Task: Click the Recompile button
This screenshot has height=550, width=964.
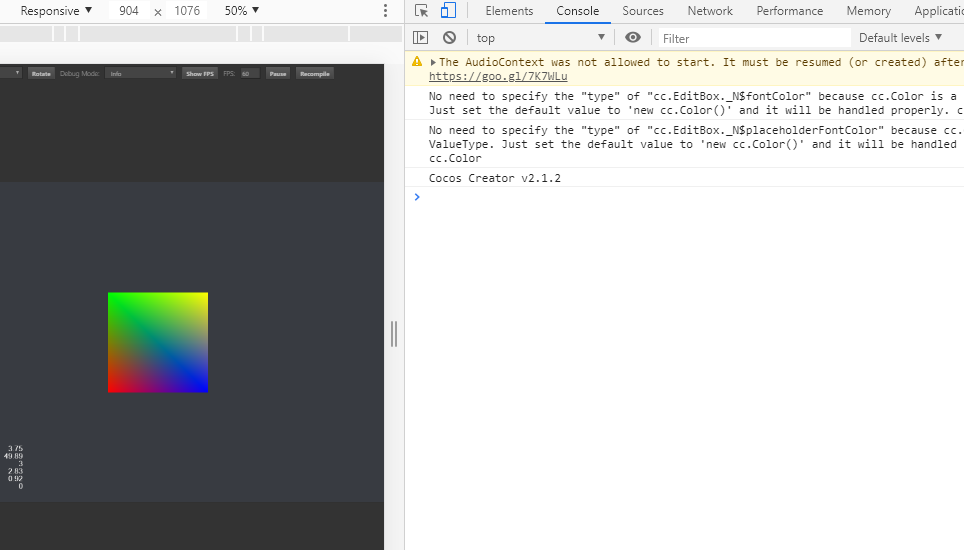Action: [x=315, y=74]
